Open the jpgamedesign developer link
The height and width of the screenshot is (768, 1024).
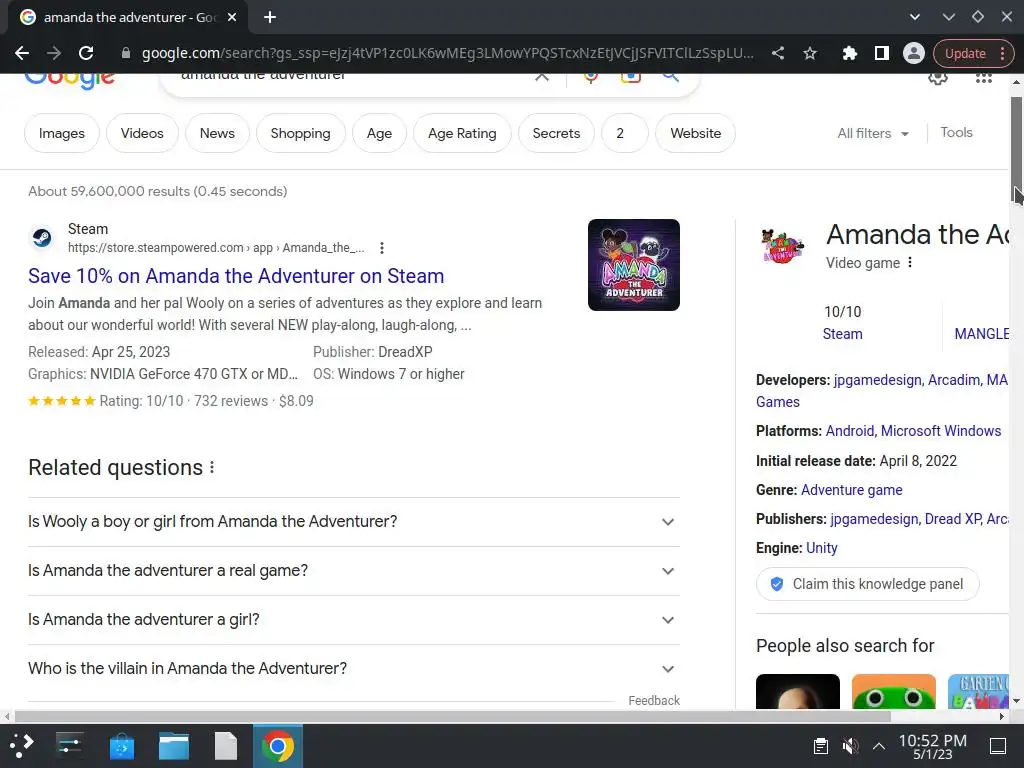point(877,380)
